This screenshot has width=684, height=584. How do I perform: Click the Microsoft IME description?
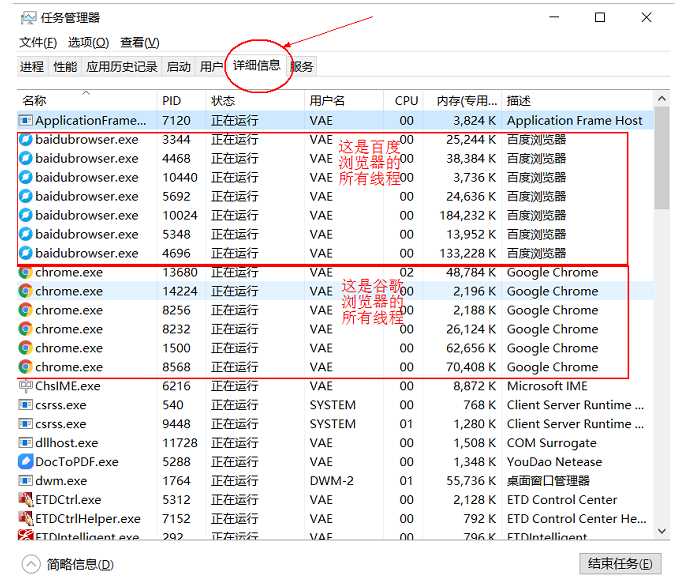pyautogui.click(x=547, y=386)
